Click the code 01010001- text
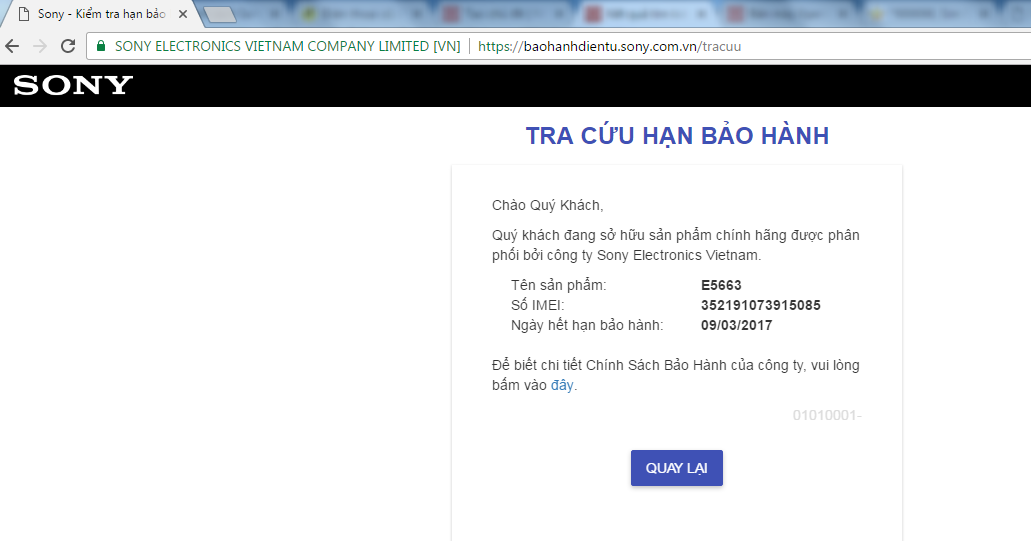 [x=827, y=415]
